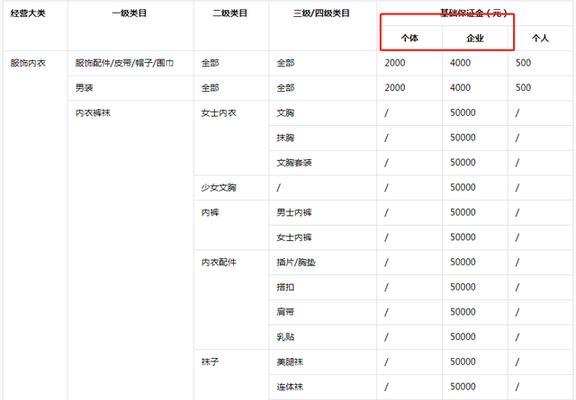The image size is (576, 400).
Task: Click the 个人 sub-header
Action: 540,38
